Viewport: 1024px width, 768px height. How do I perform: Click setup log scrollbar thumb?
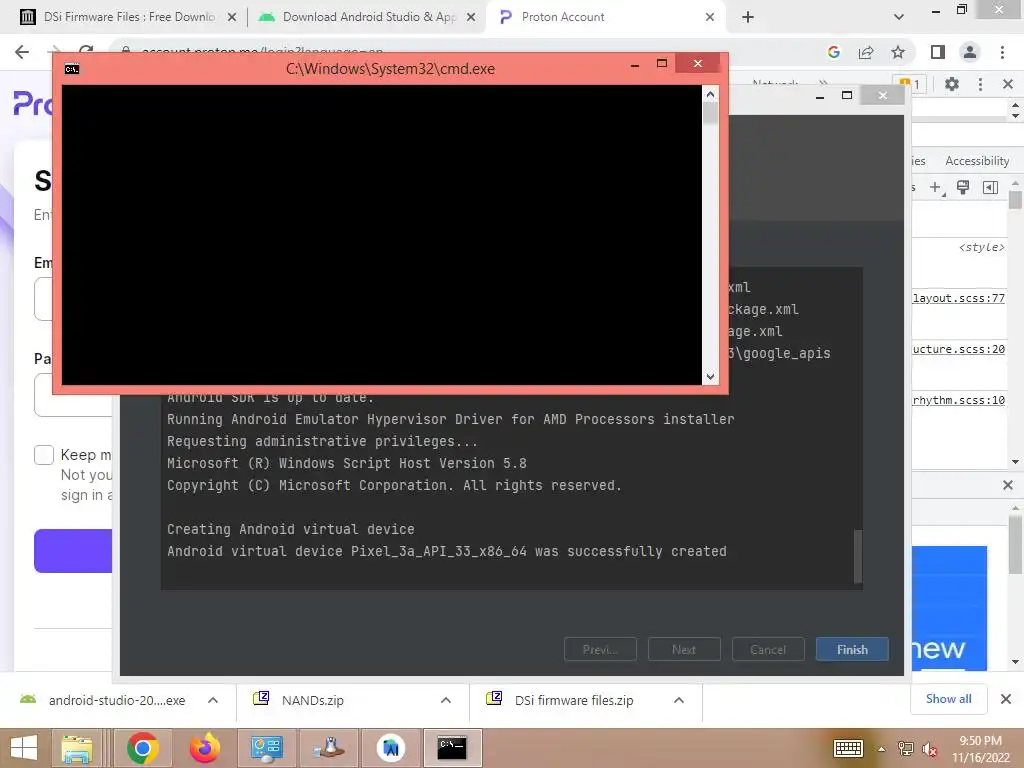tap(857, 556)
